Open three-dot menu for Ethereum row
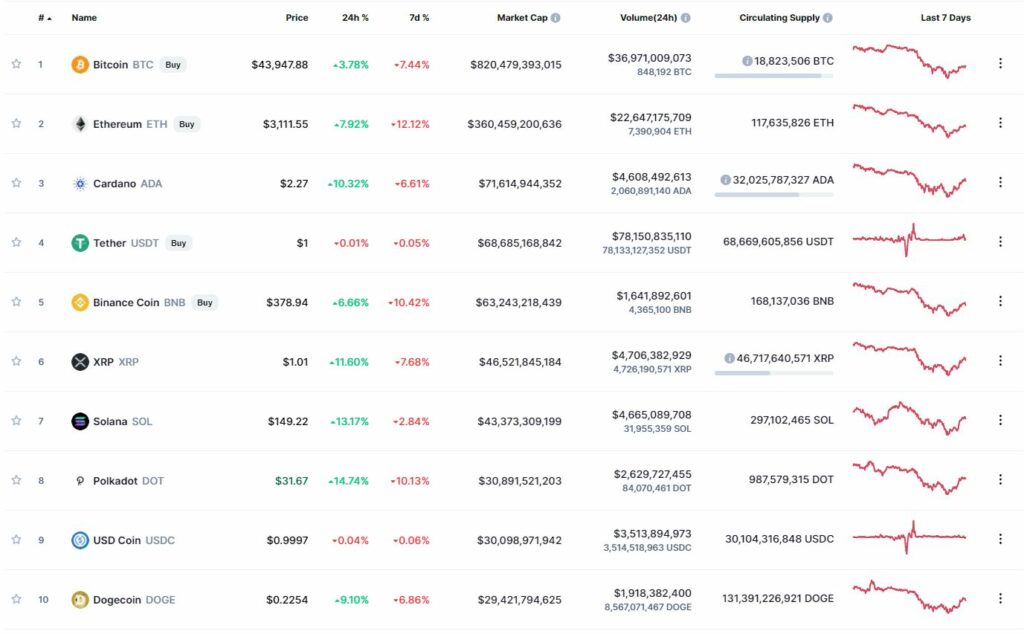The image size is (1024, 634). [x=1000, y=123]
